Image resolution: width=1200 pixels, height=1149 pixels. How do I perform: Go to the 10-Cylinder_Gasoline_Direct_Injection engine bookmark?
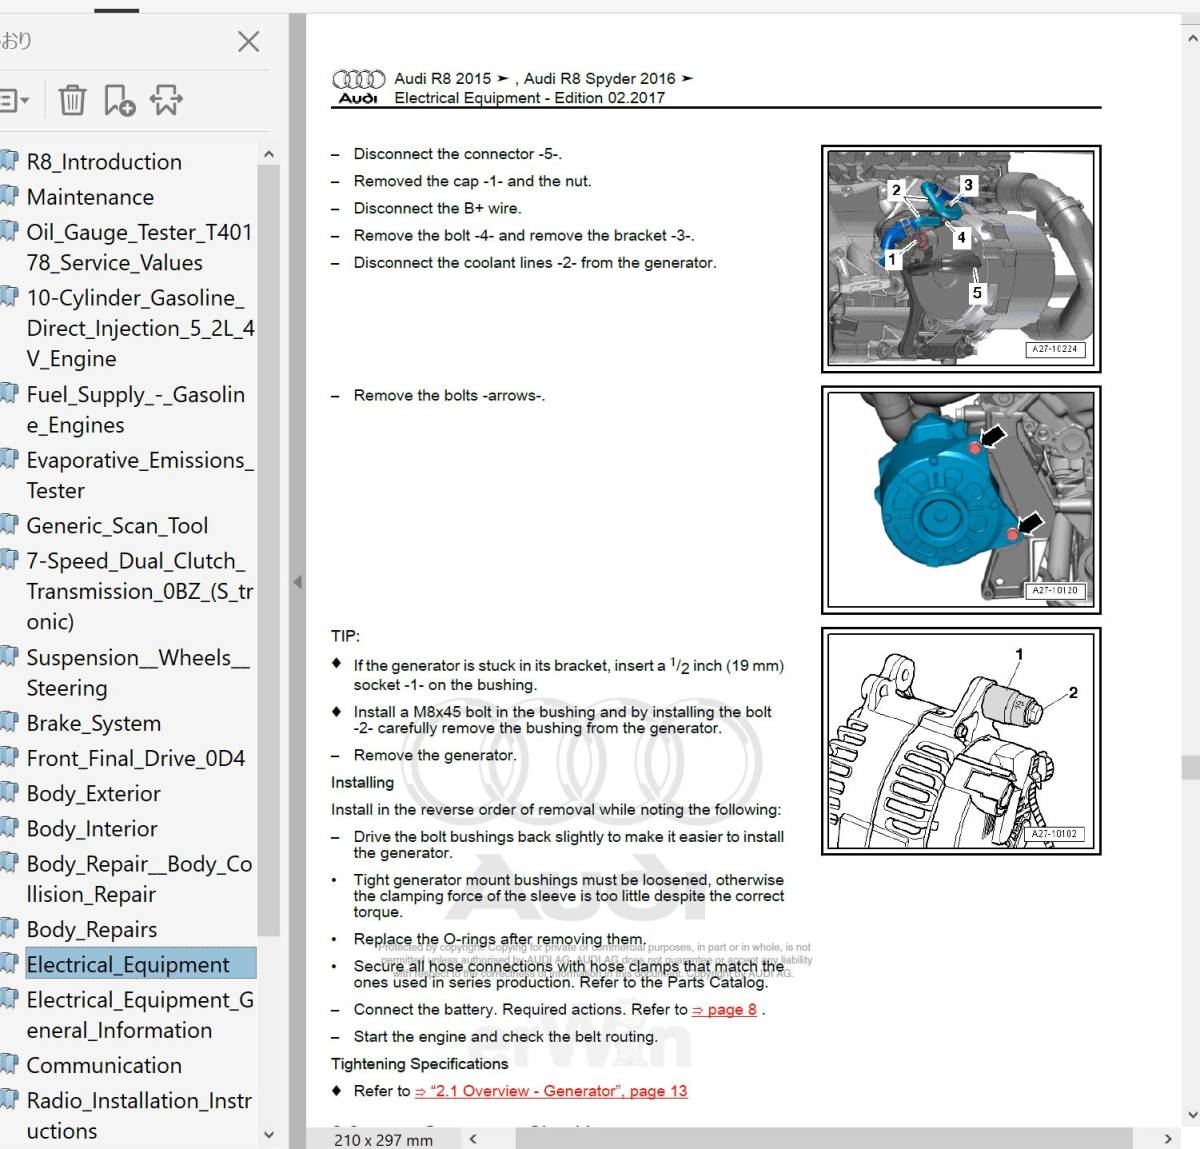[141, 328]
